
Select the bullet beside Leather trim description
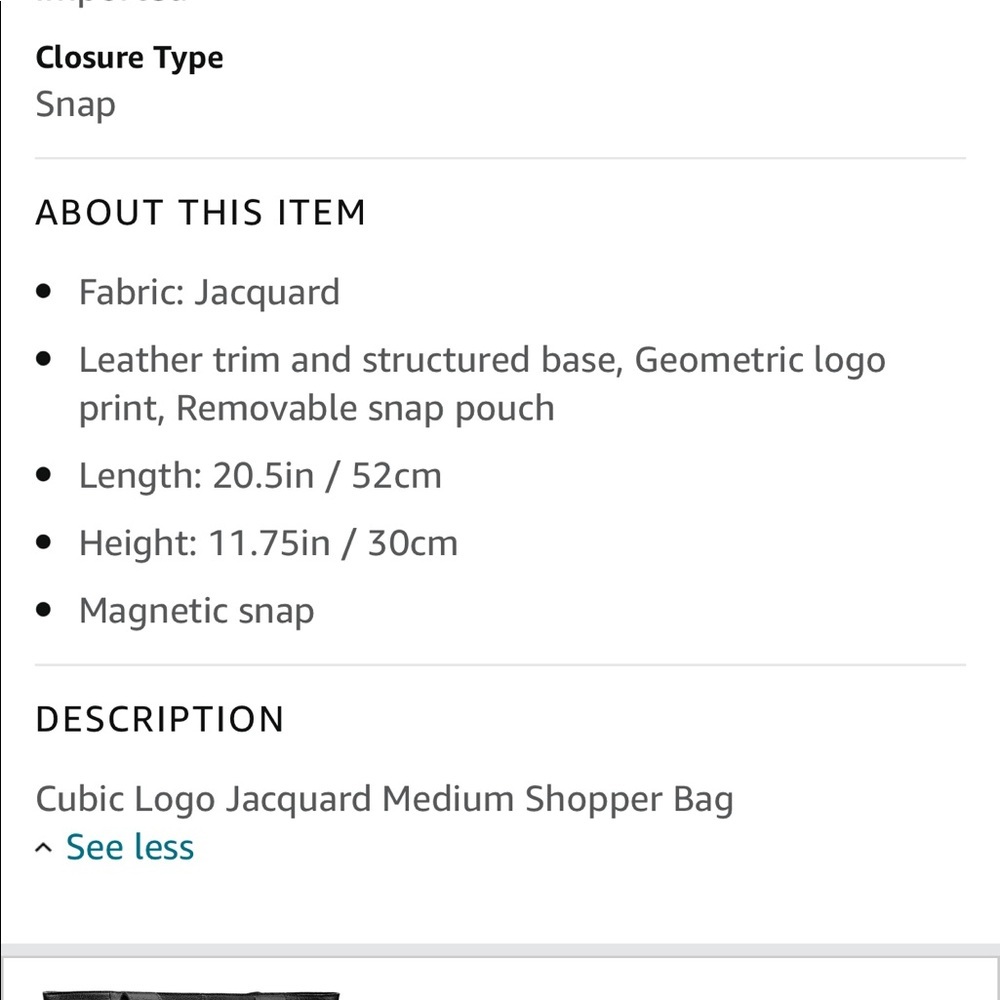tap(42, 357)
